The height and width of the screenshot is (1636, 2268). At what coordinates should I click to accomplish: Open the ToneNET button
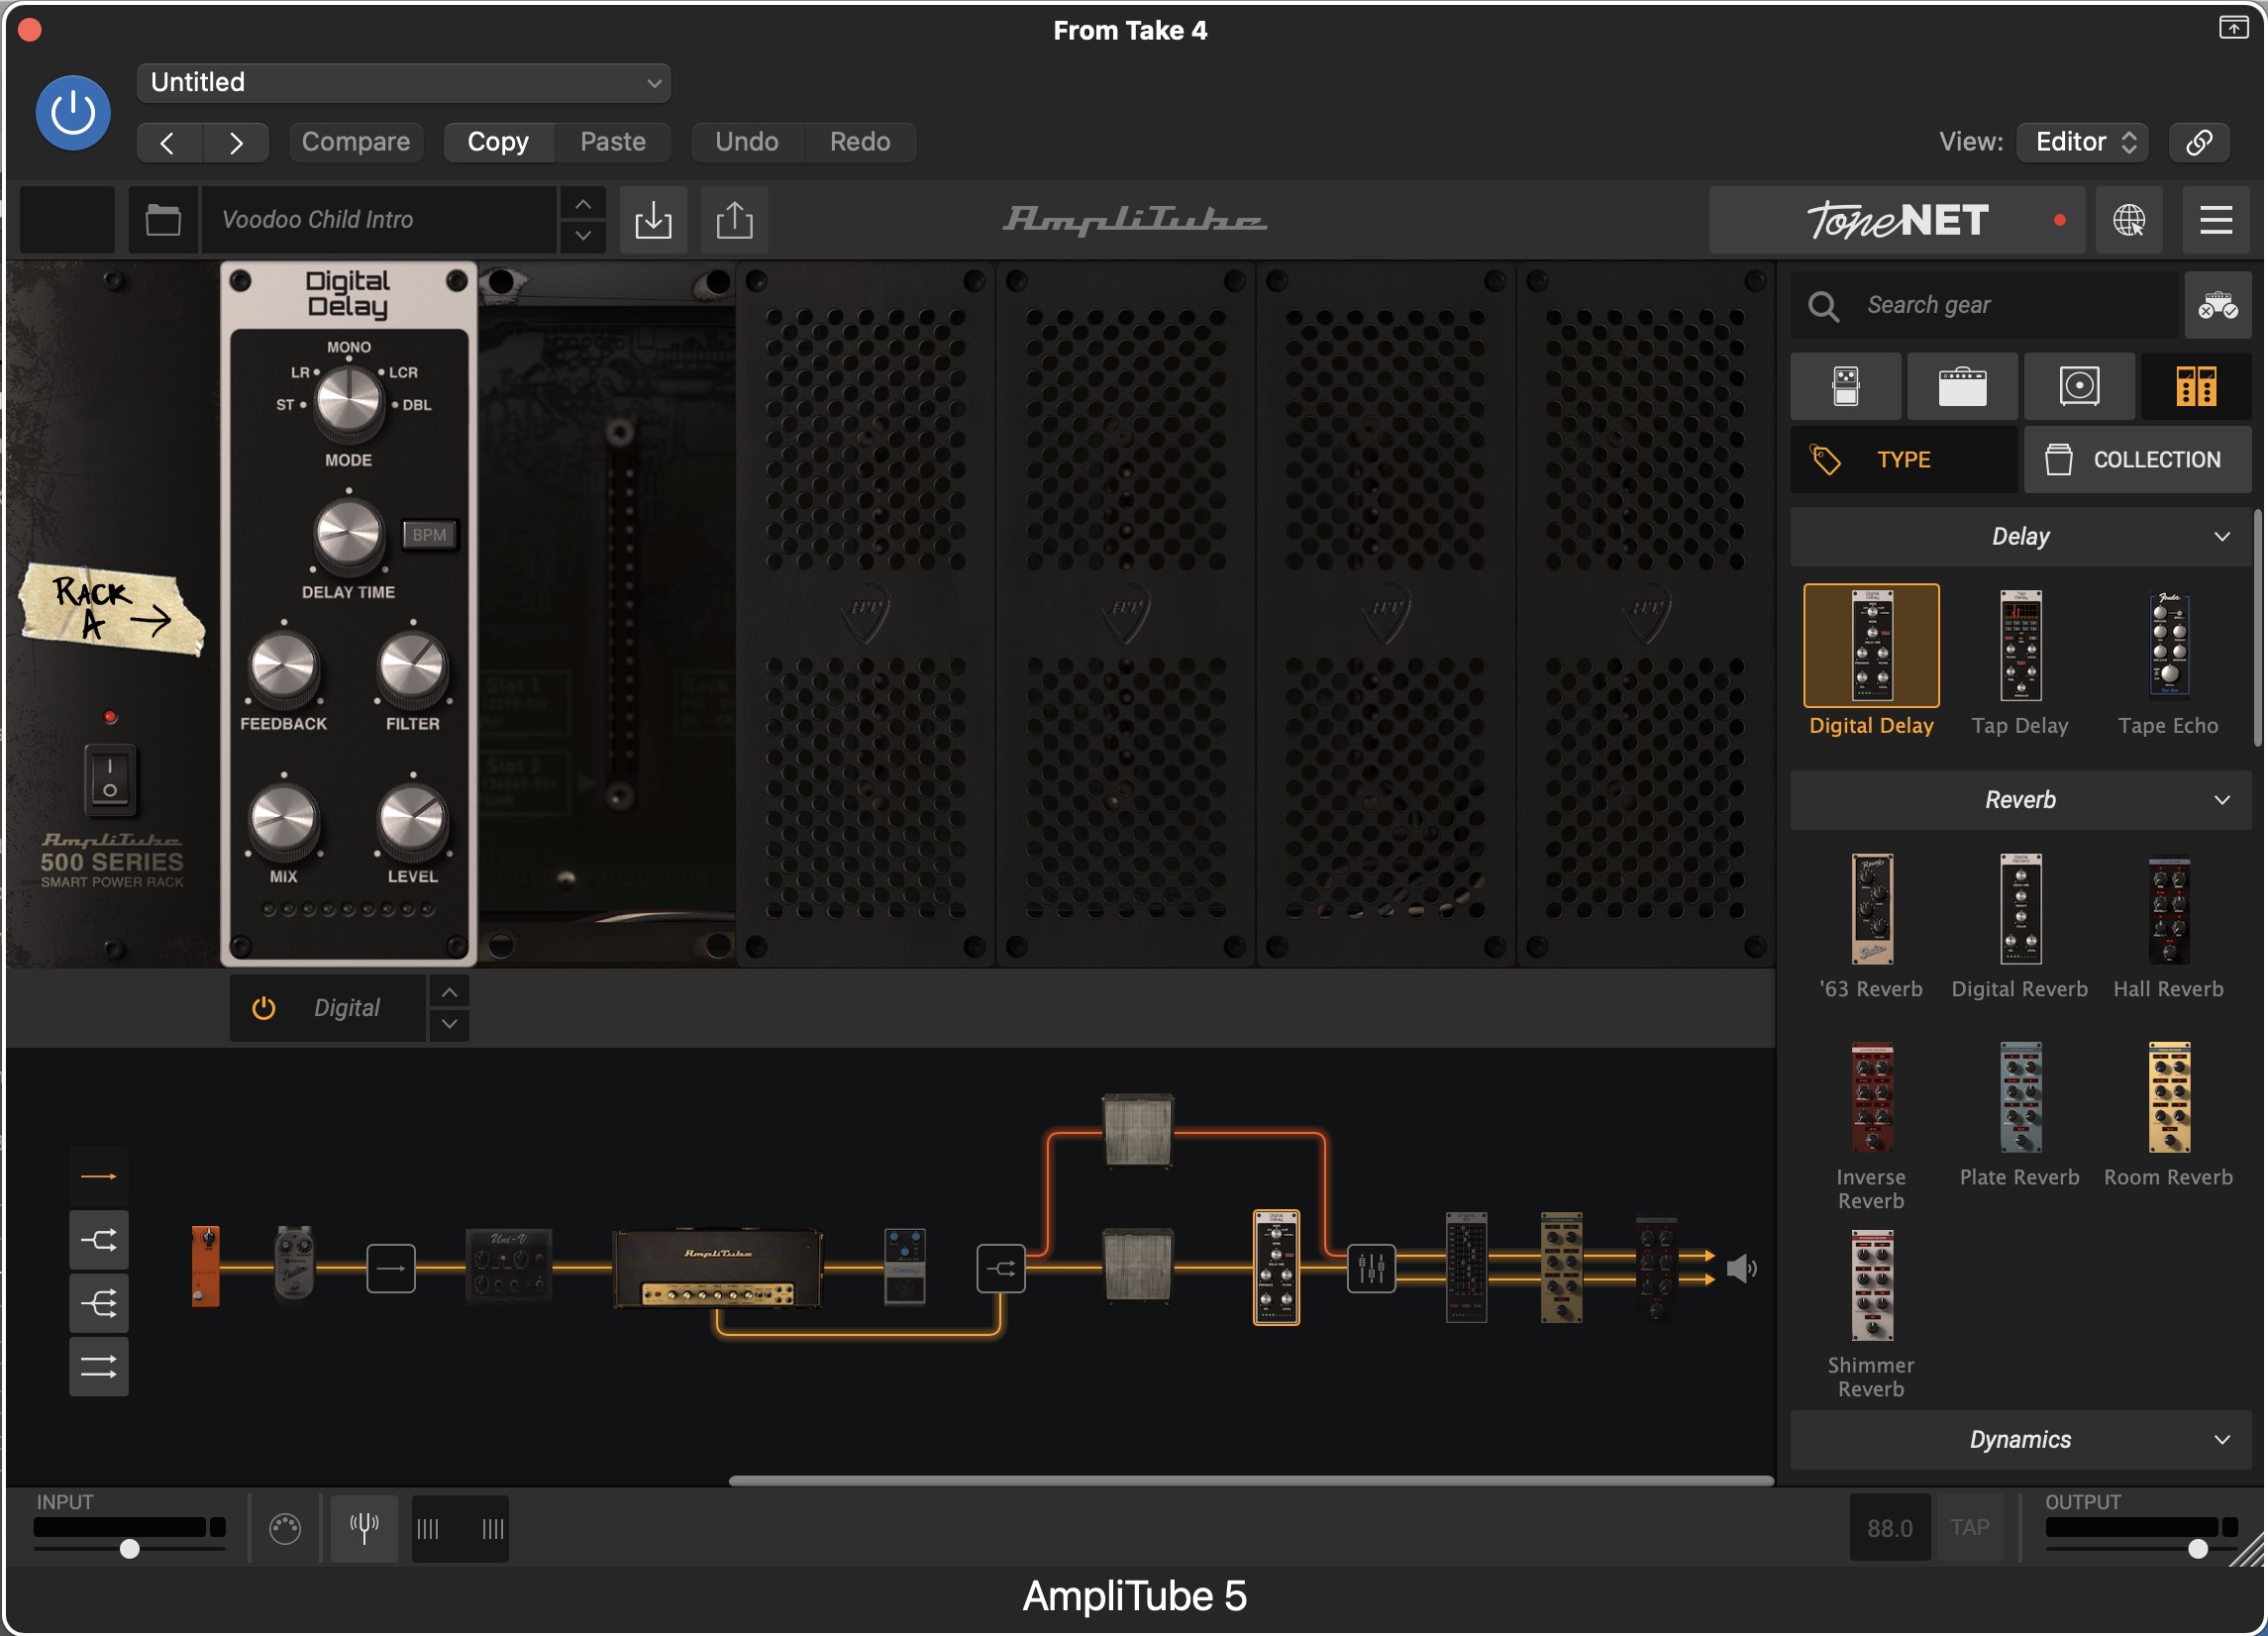click(1897, 219)
